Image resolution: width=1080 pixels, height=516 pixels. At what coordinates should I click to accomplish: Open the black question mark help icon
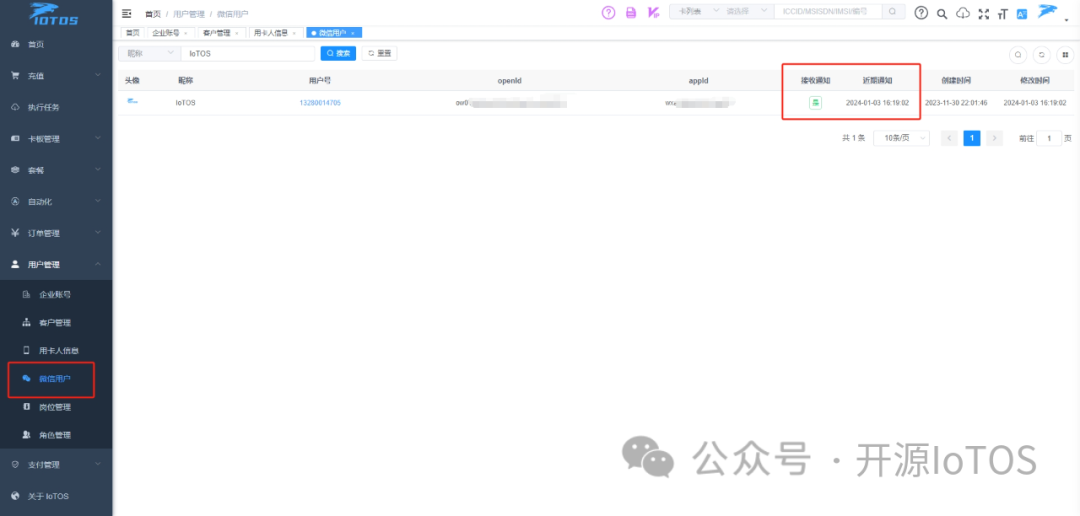click(921, 13)
